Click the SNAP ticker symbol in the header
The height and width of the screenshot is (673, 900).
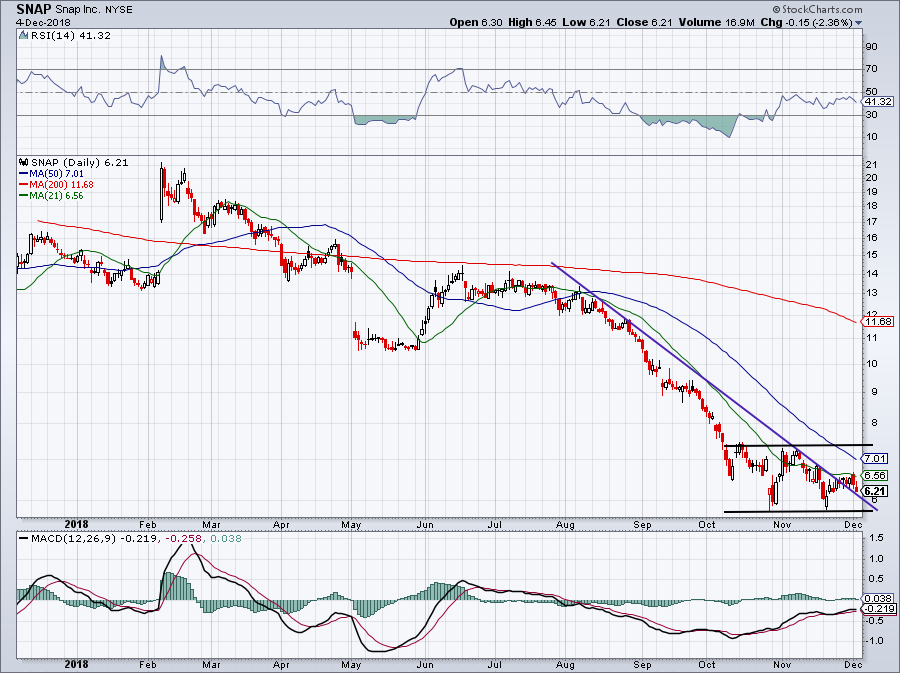[34, 8]
